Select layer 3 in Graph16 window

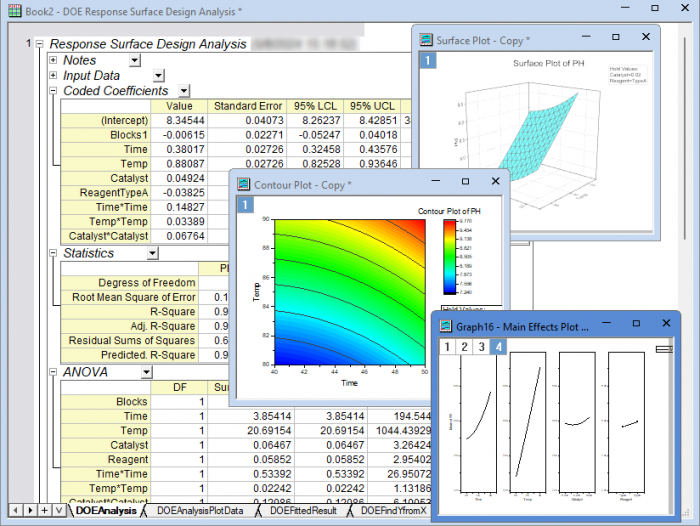pyautogui.click(x=481, y=347)
